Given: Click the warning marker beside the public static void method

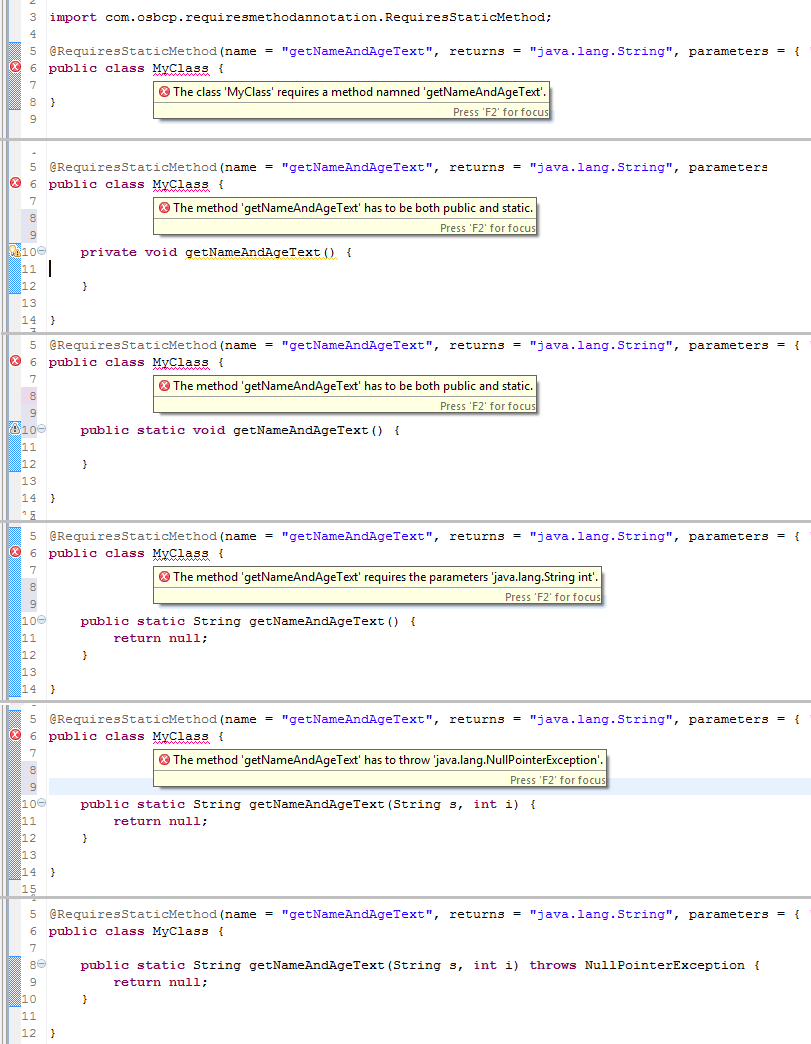Looking at the screenshot, I should (14, 430).
